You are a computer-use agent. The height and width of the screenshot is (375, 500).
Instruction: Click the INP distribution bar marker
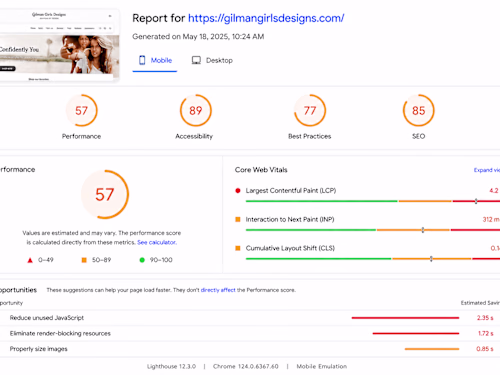point(423,230)
